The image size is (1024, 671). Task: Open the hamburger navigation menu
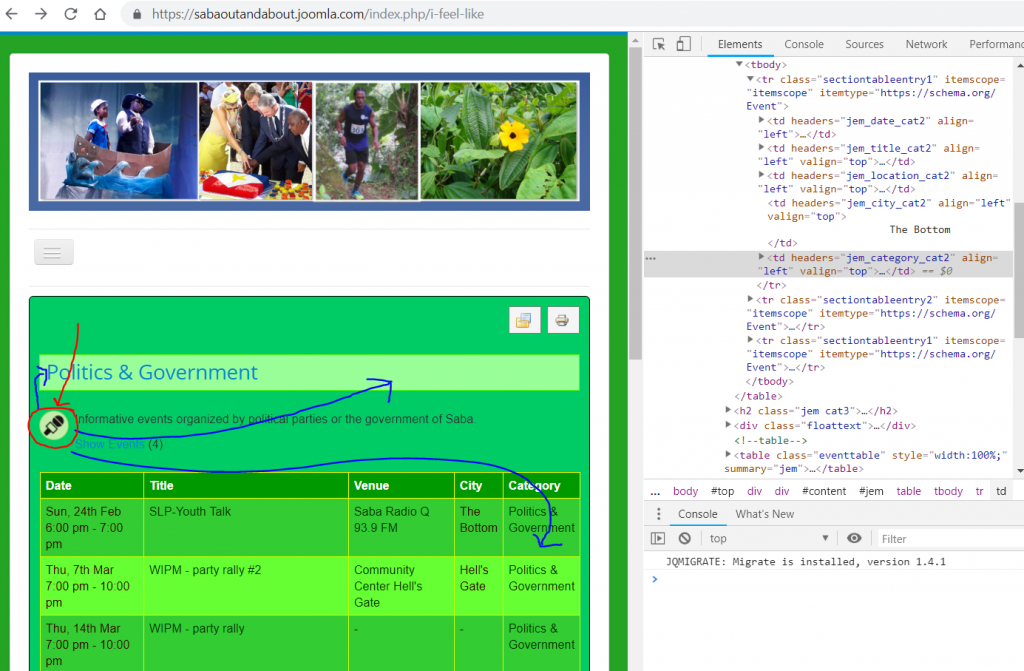pos(54,252)
